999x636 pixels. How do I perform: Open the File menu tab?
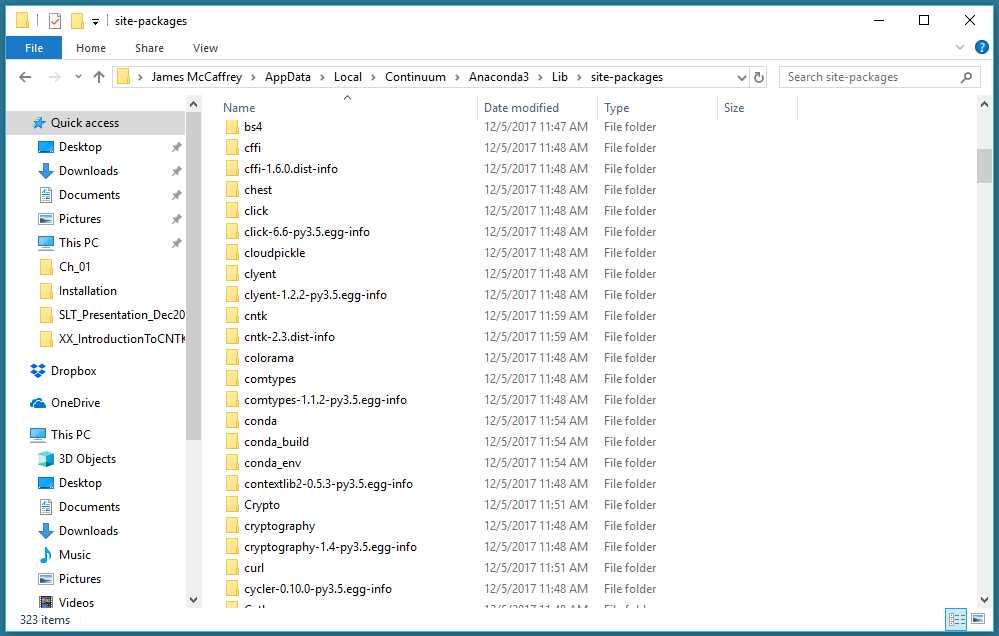[x=34, y=48]
